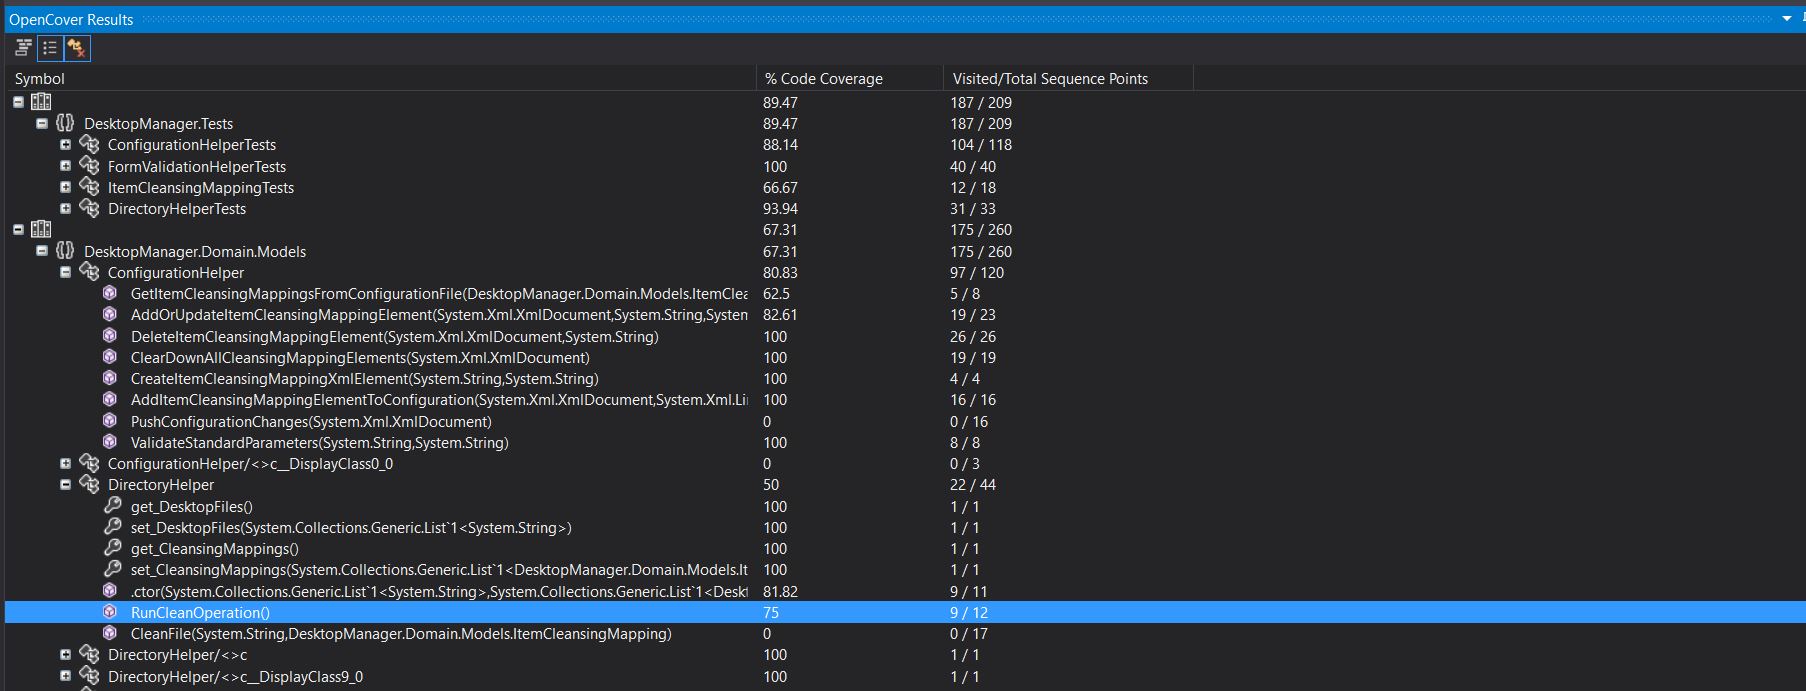Click the method cube icon beside PushConfigurationChanges
1806x691 pixels.
click(110, 421)
